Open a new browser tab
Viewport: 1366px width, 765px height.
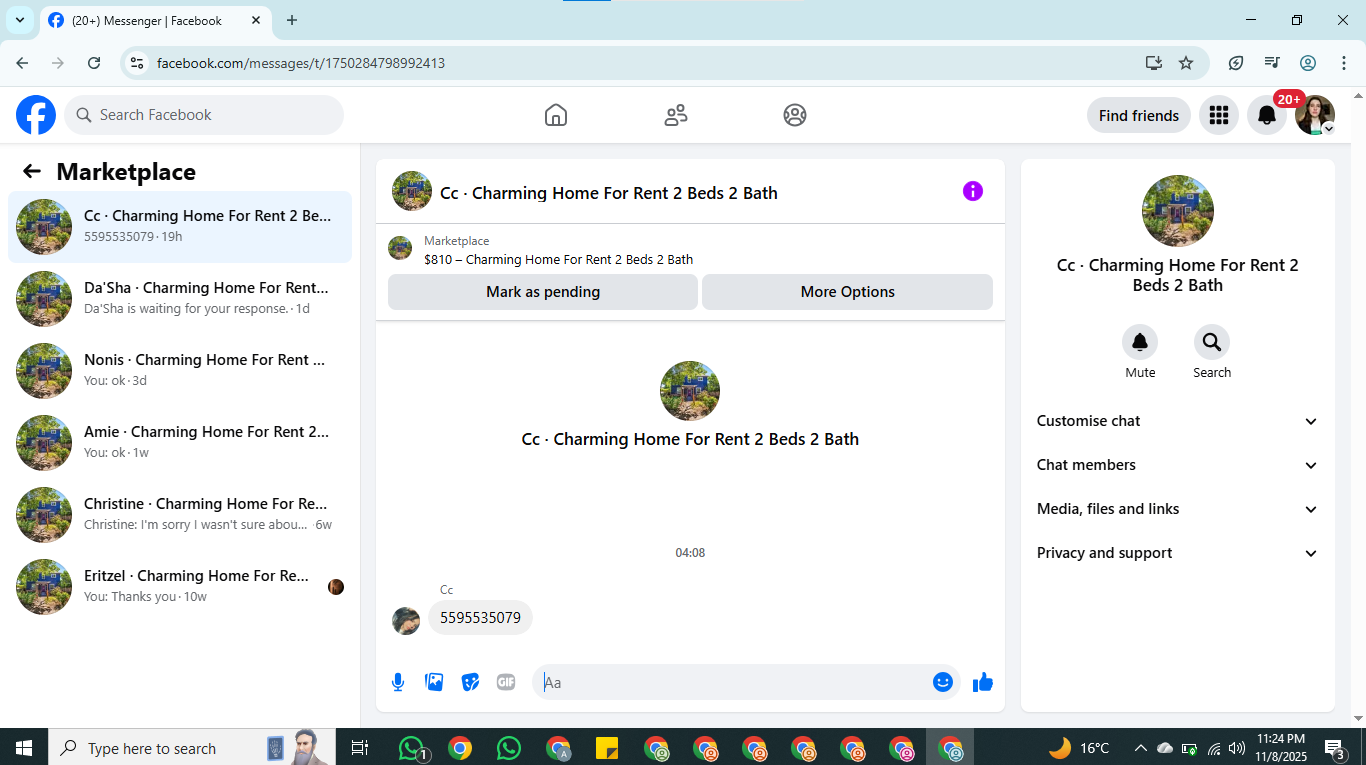292,20
